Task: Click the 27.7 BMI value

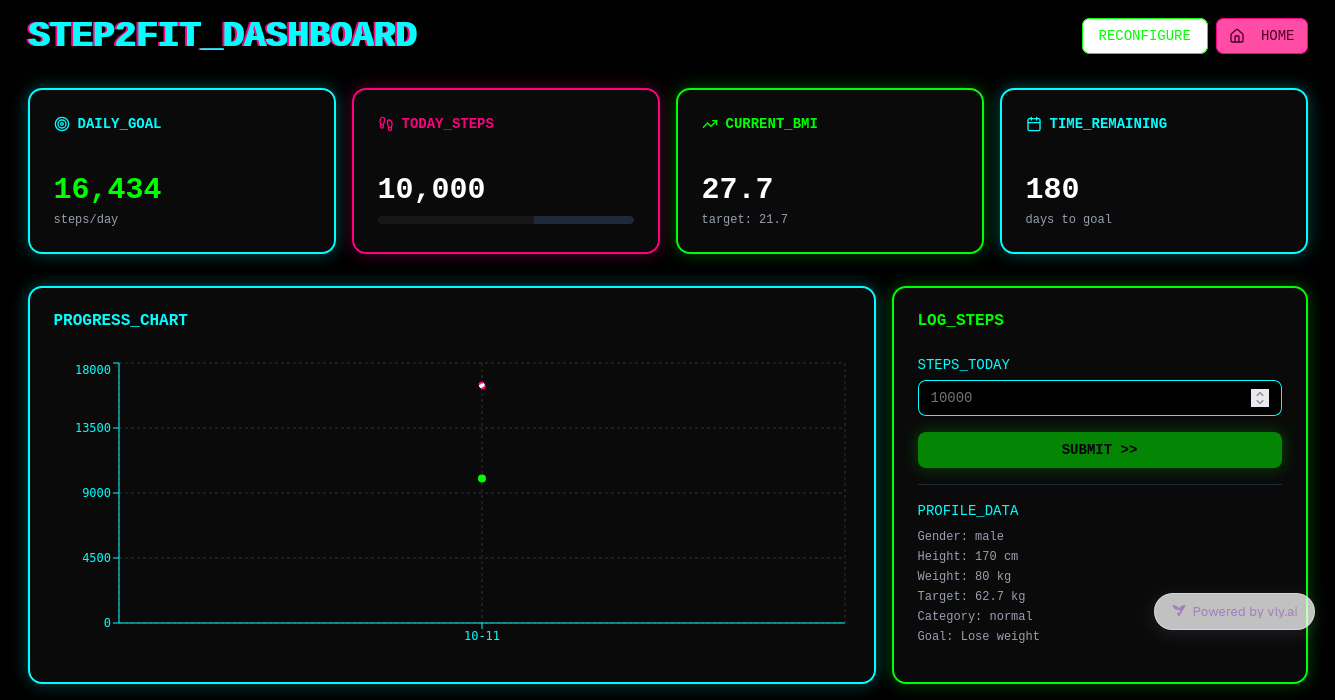Action: (x=737, y=189)
